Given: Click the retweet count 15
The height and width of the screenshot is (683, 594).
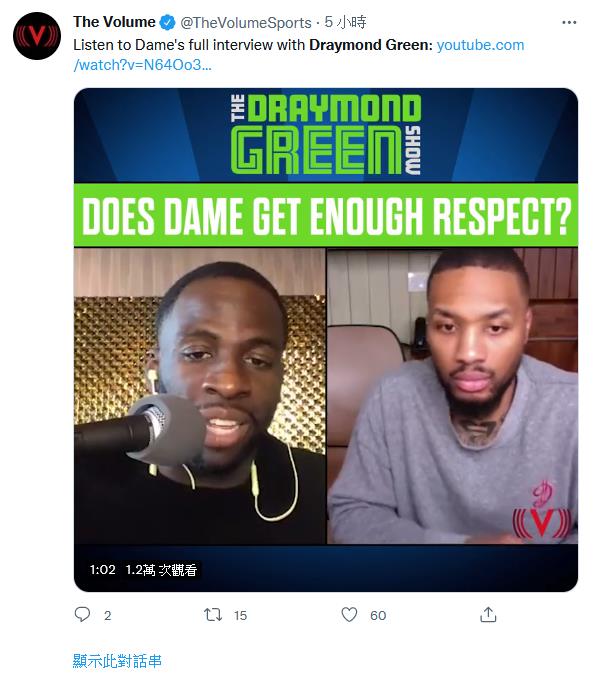Looking at the screenshot, I should click(x=240, y=615).
